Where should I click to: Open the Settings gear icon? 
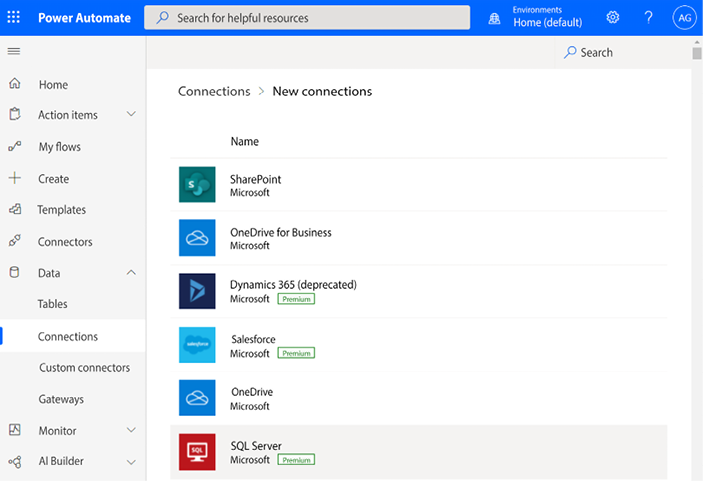tap(612, 17)
